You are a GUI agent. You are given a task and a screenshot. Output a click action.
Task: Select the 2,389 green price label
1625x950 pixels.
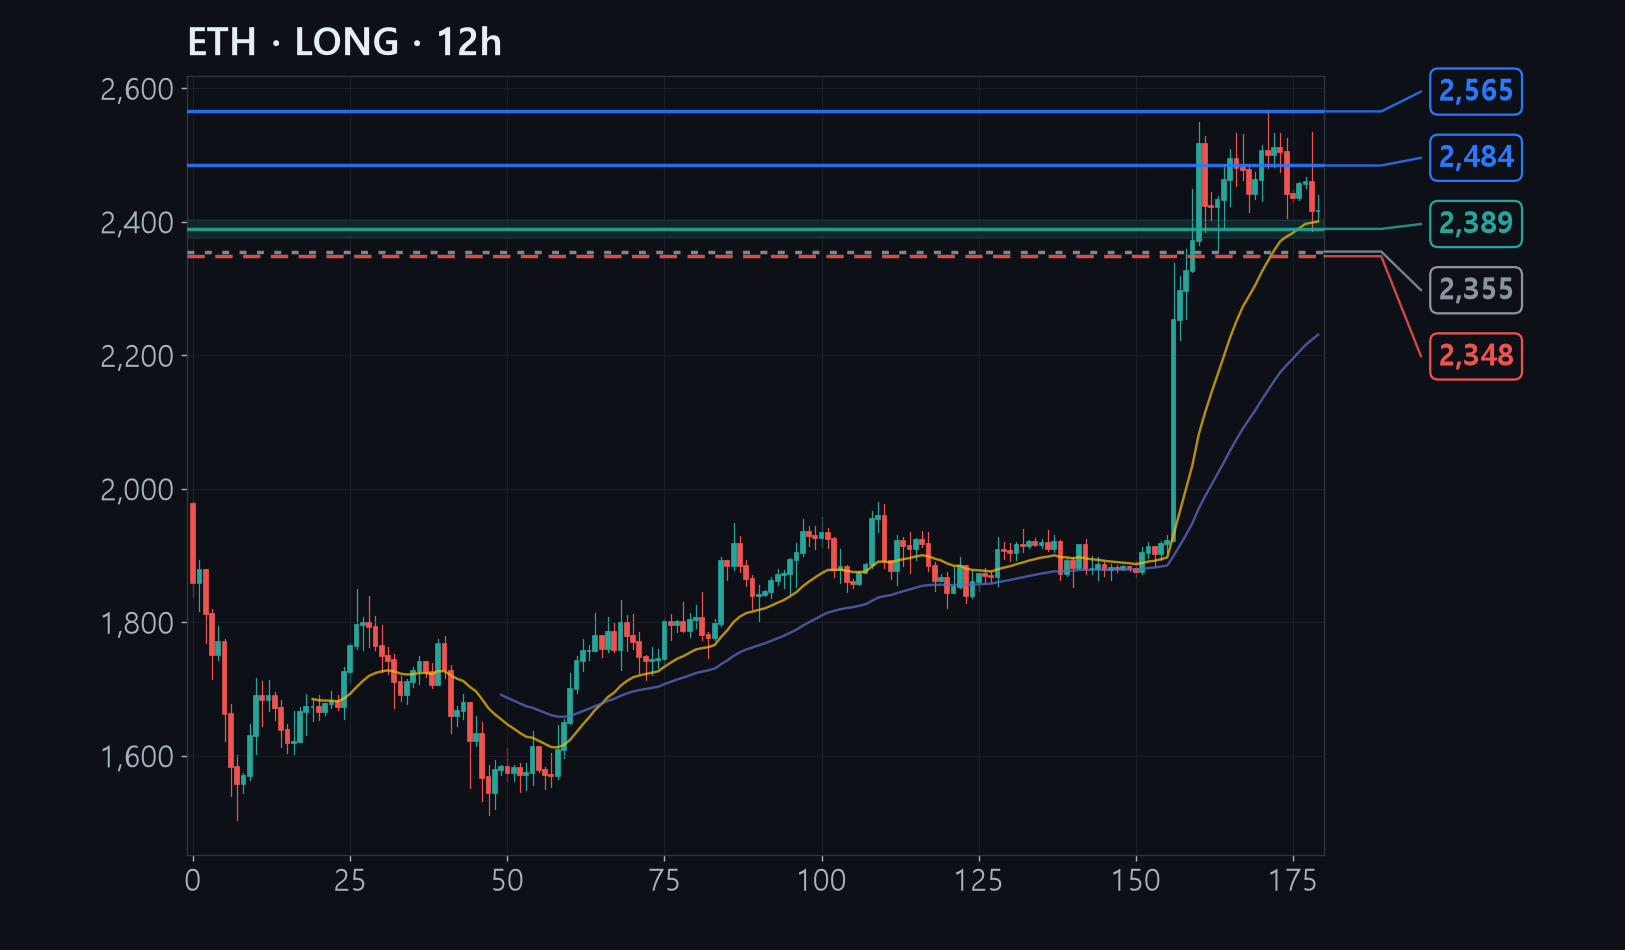click(1476, 223)
